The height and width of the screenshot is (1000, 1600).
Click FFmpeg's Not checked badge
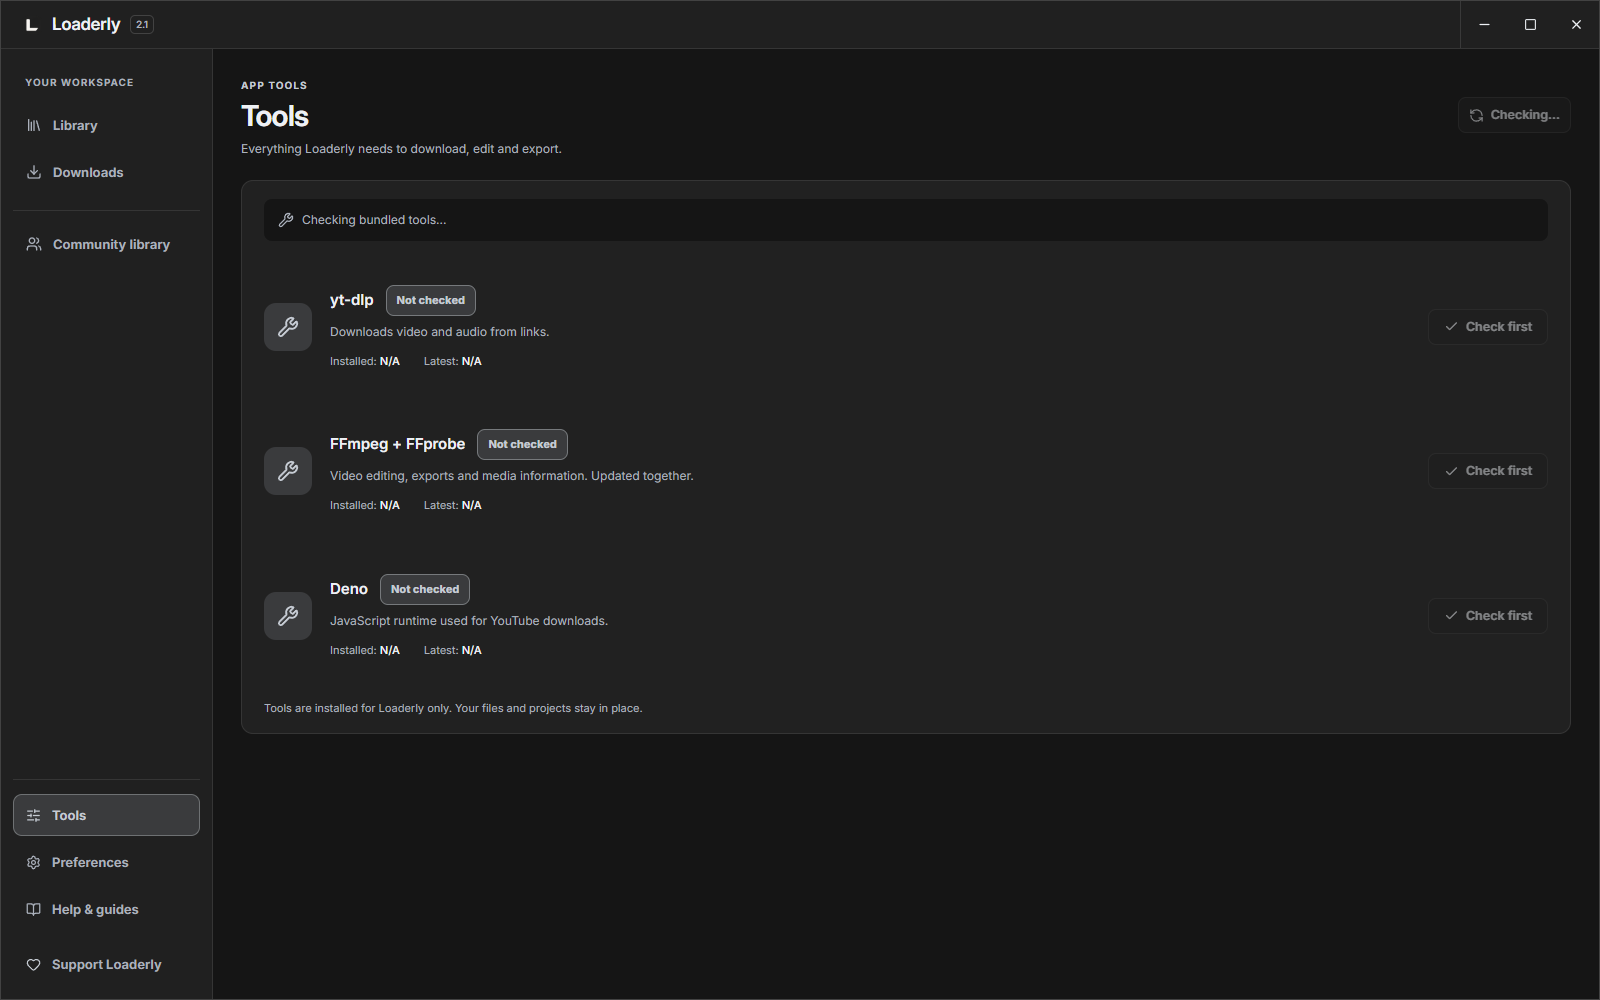(522, 444)
